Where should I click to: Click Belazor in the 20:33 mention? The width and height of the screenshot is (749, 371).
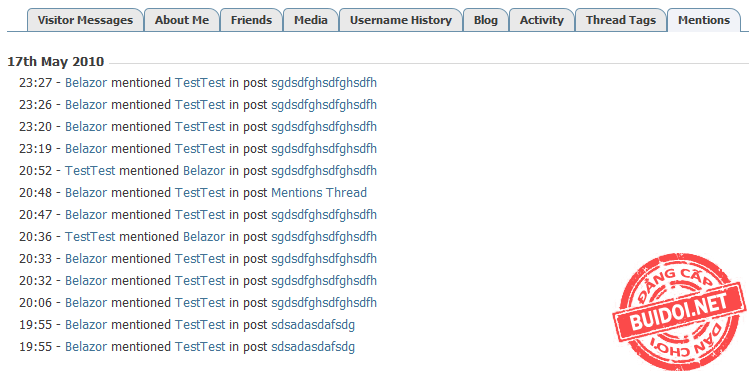tap(86, 258)
